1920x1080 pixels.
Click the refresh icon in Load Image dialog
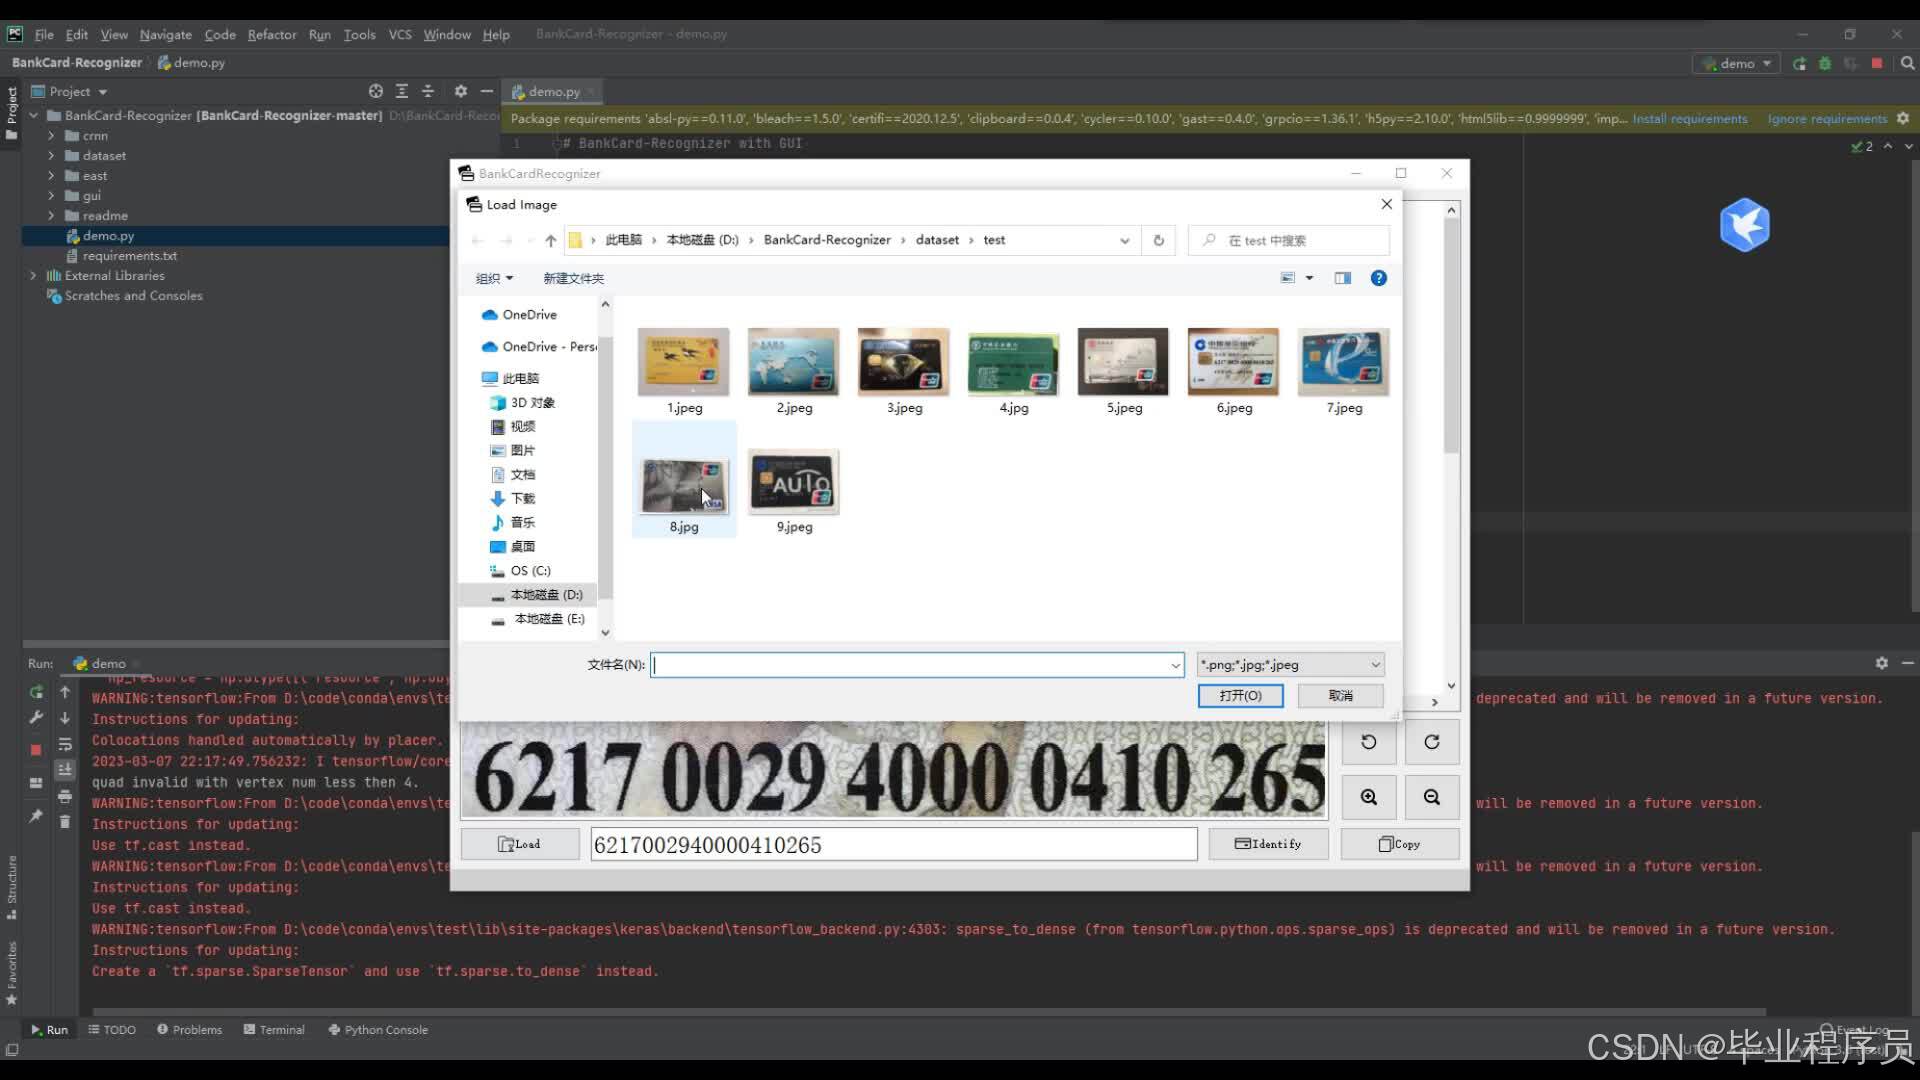point(1158,240)
